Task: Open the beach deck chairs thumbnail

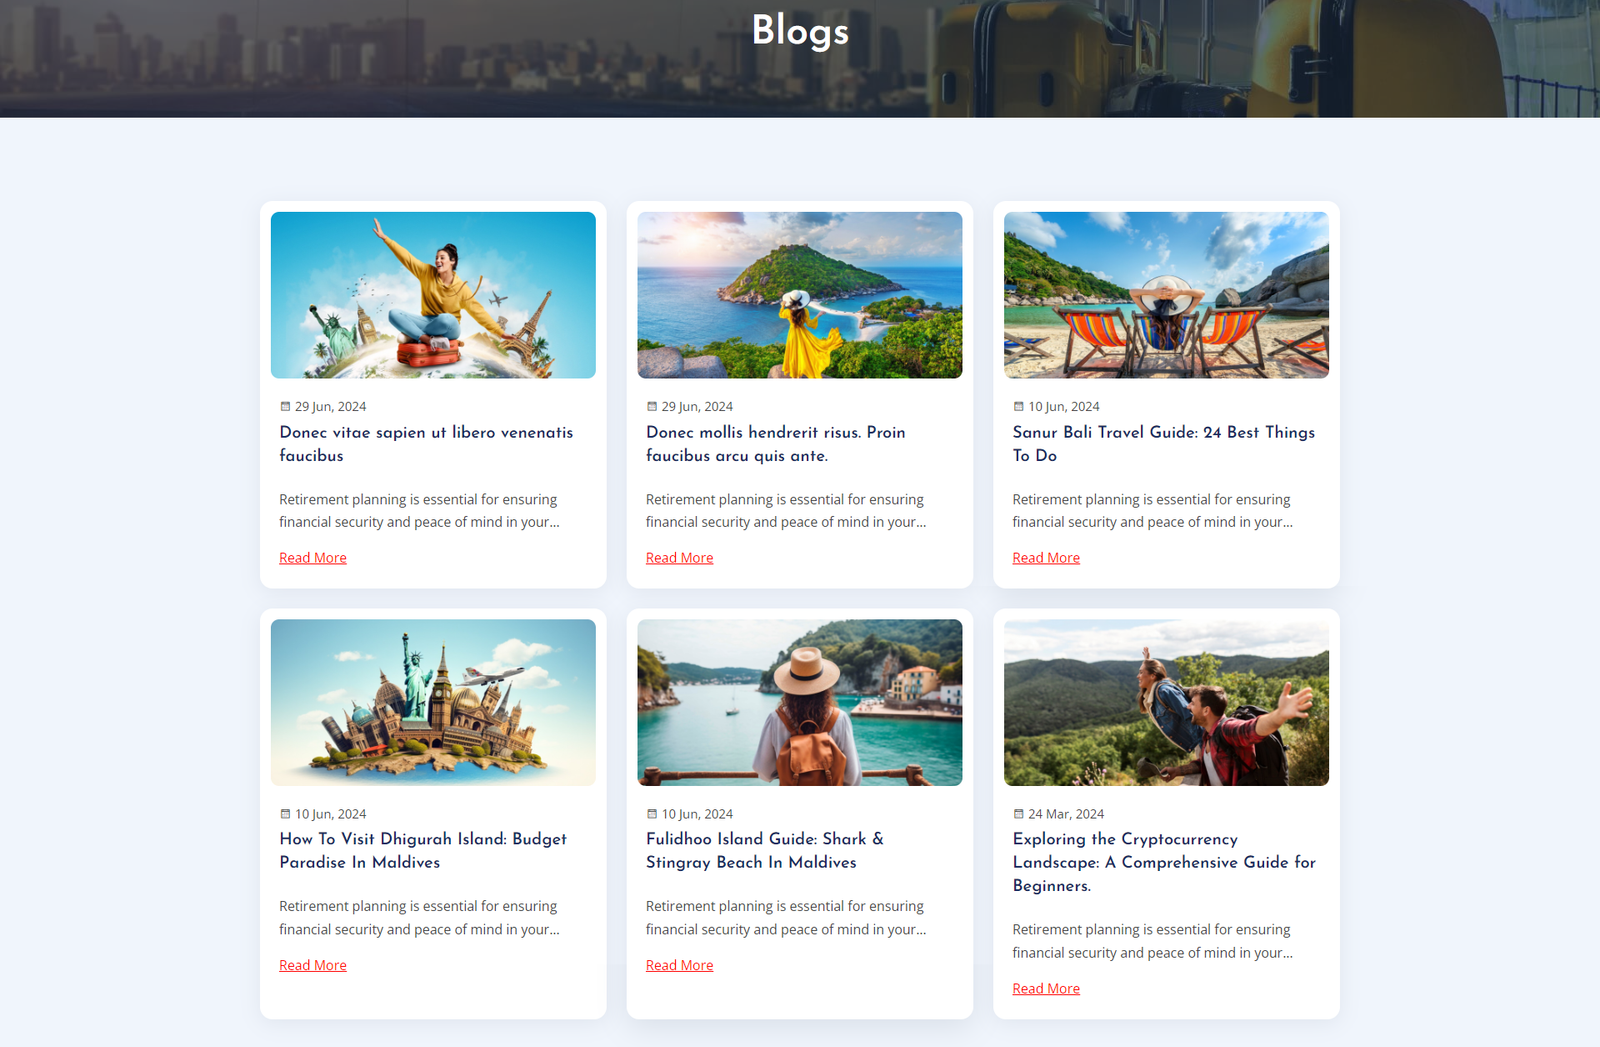Action: tap(1166, 295)
